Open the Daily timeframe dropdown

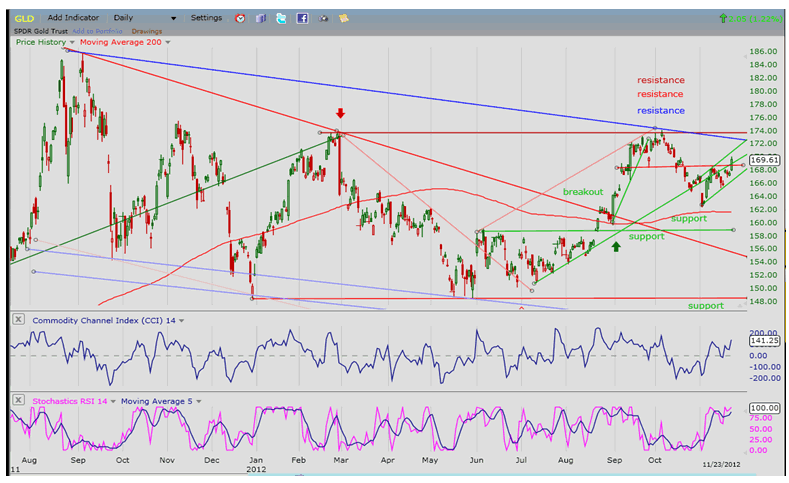click(x=173, y=18)
